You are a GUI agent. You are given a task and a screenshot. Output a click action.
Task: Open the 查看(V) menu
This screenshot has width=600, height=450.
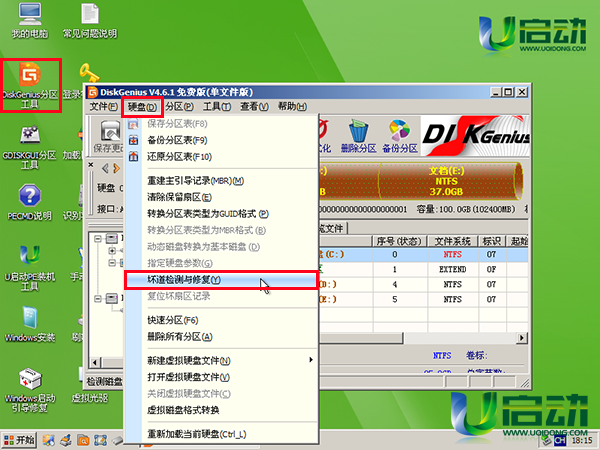[254, 106]
